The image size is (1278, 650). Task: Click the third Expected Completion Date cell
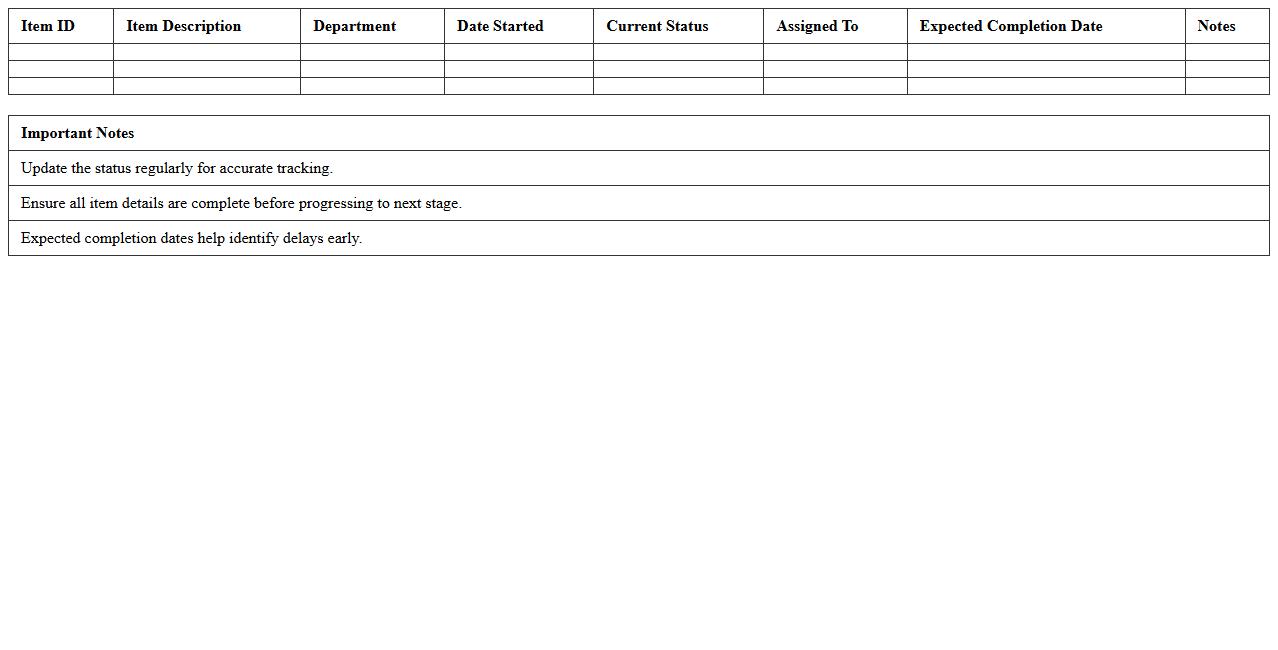pyautogui.click(x=1045, y=85)
